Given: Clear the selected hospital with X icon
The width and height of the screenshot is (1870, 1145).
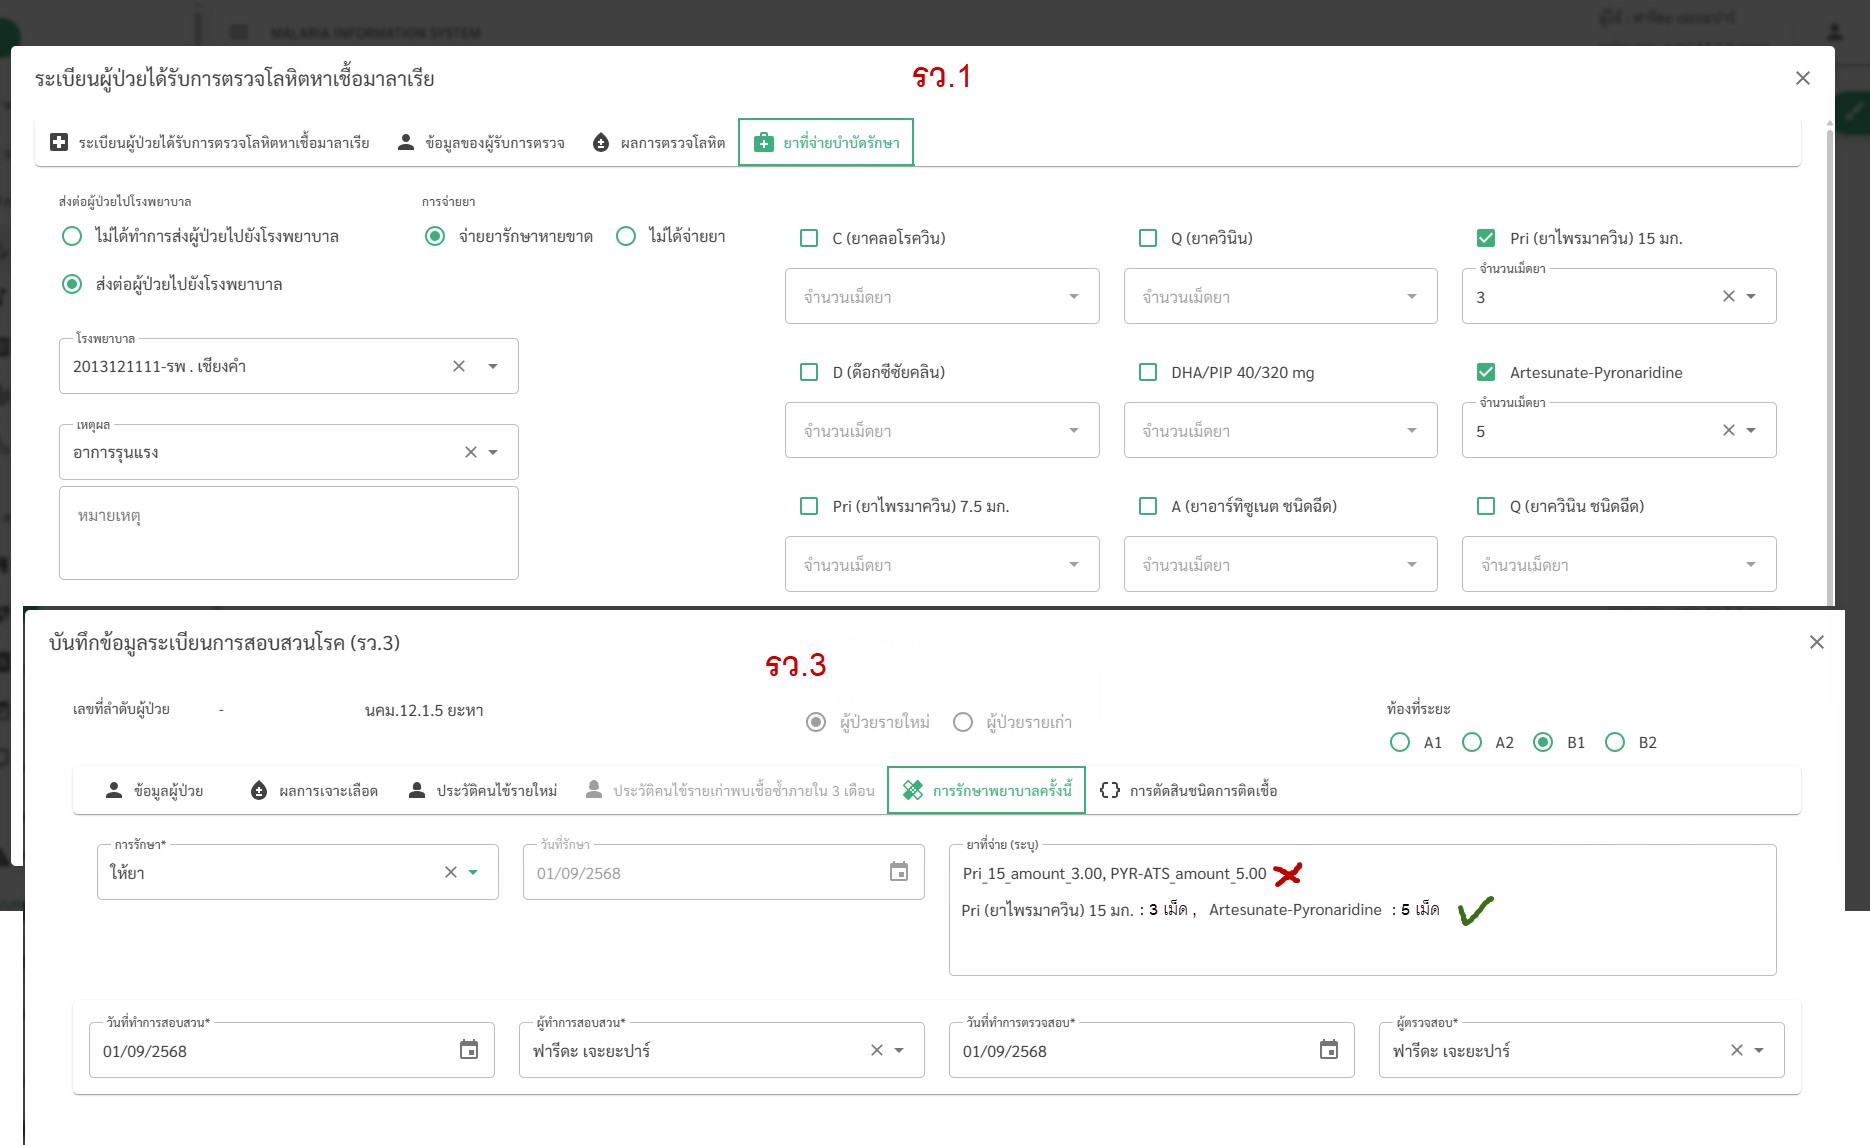Looking at the screenshot, I should coord(459,366).
